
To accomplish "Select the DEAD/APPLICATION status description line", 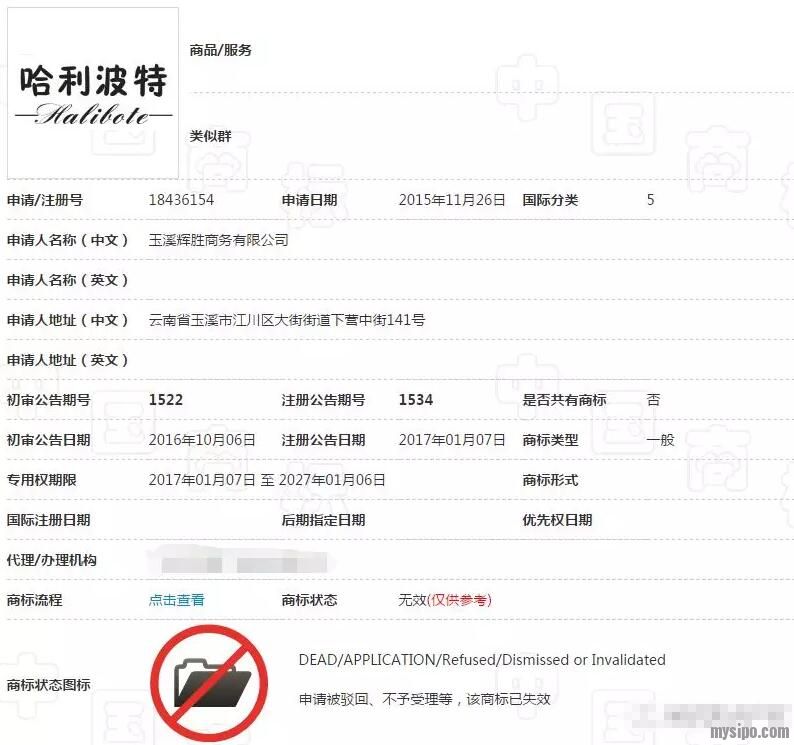I will coord(482,660).
